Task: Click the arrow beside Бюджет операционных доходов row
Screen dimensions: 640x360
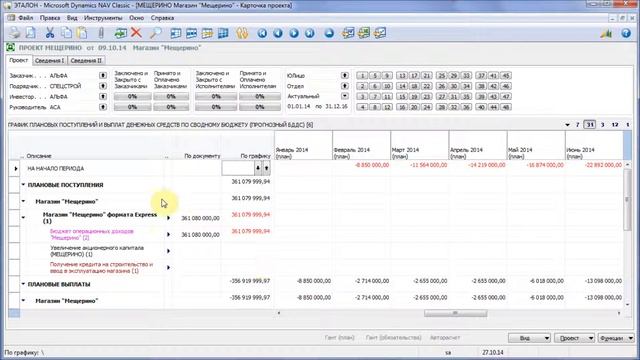Action: [168, 234]
